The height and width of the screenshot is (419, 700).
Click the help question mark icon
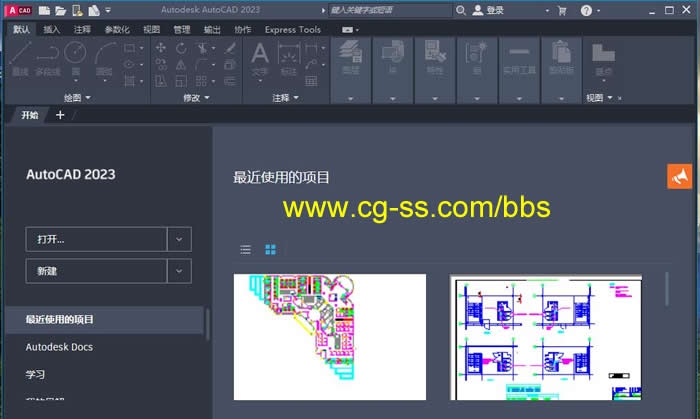pyautogui.click(x=587, y=10)
